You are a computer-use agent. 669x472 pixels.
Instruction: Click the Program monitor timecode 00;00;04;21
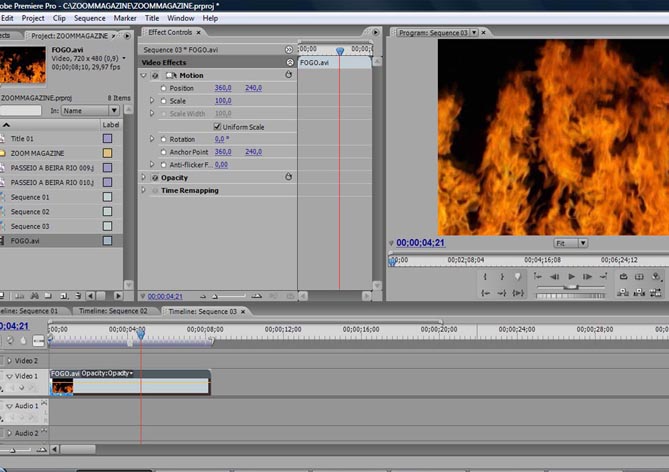(x=421, y=243)
